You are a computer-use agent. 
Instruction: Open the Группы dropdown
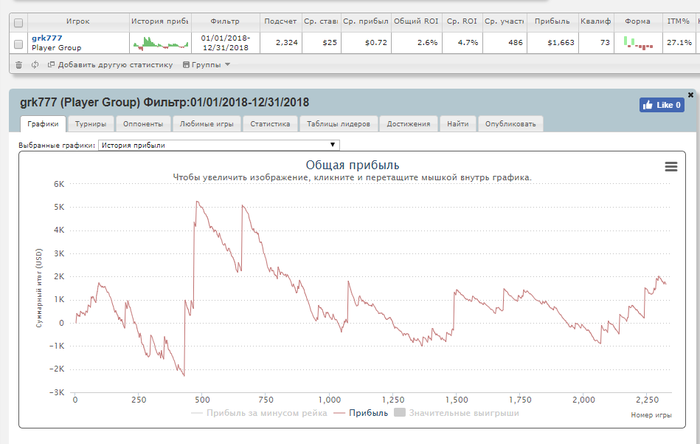(206, 65)
